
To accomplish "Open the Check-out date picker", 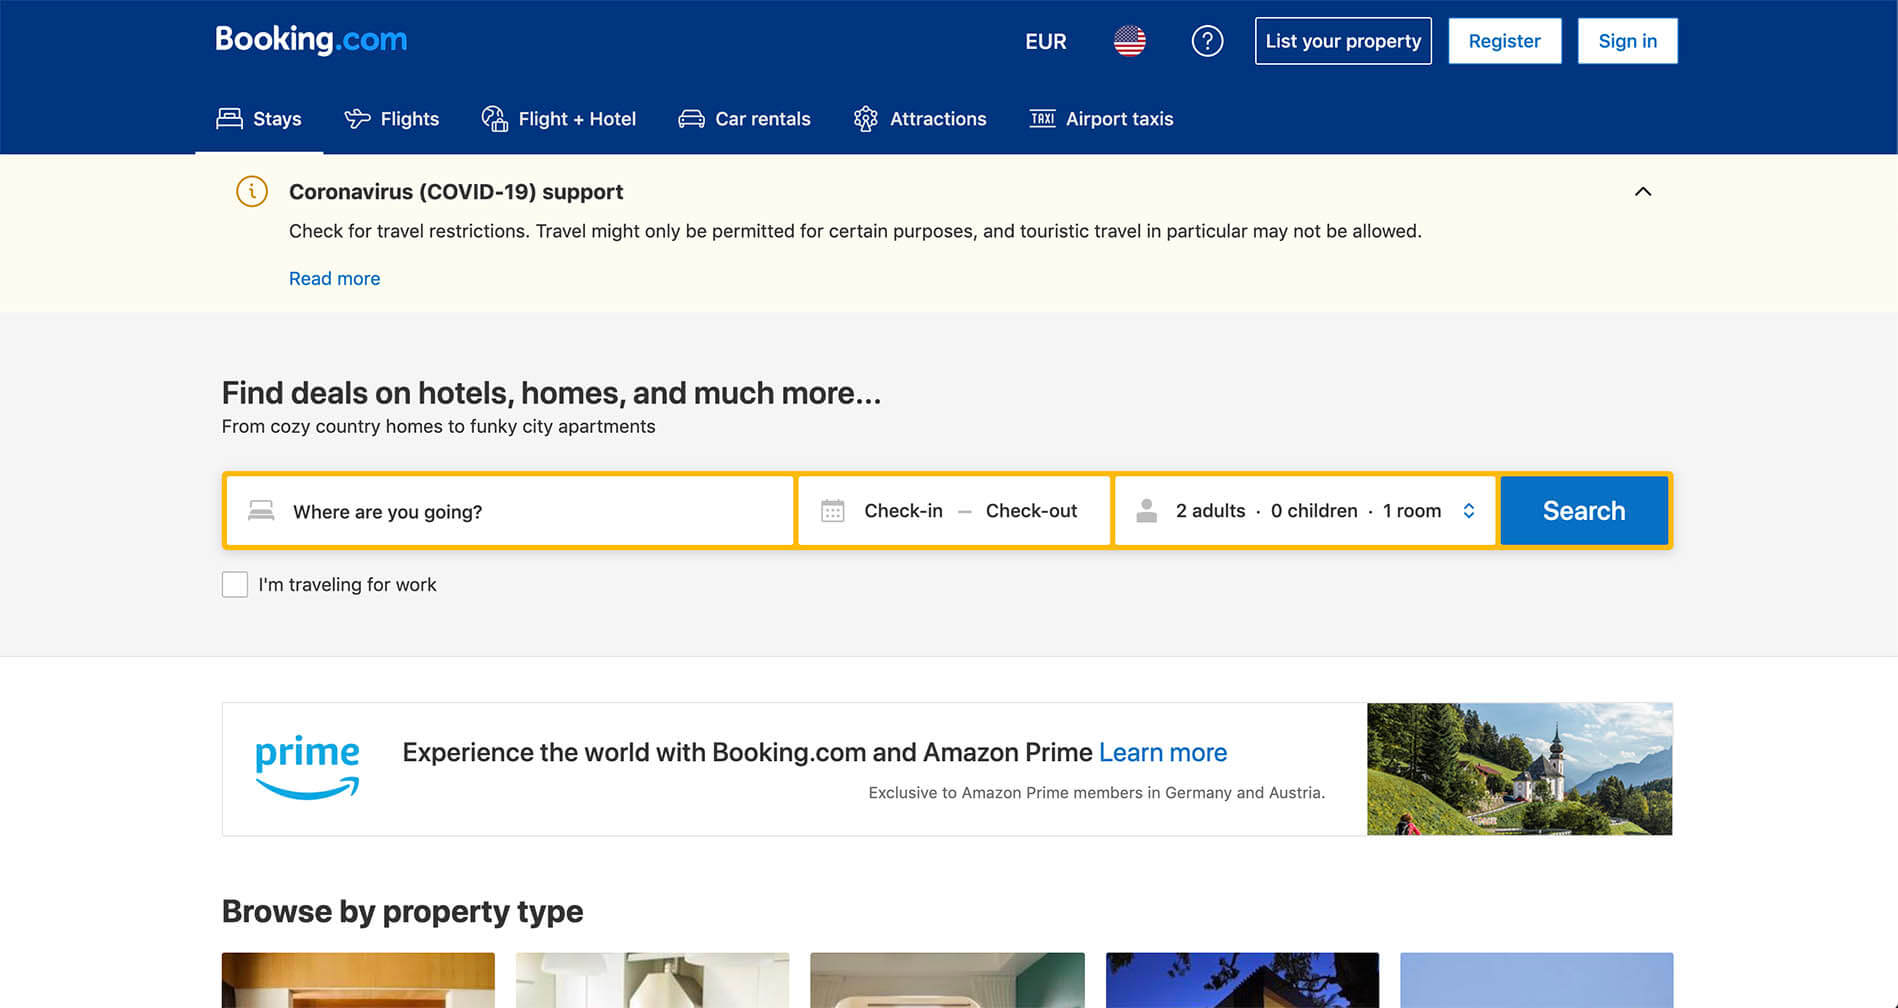I will pyautogui.click(x=1031, y=511).
